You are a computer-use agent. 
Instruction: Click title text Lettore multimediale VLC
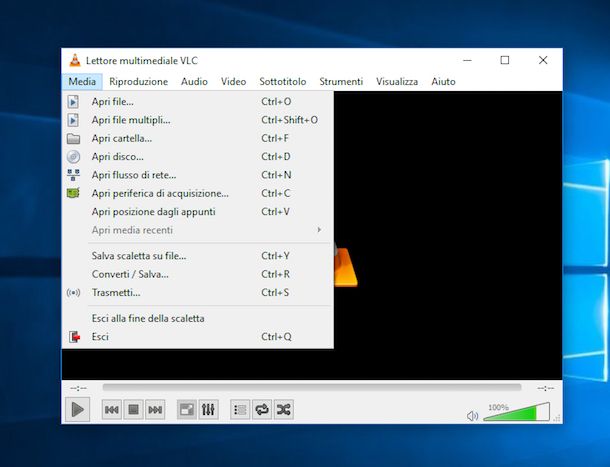click(x=142, y=61)
